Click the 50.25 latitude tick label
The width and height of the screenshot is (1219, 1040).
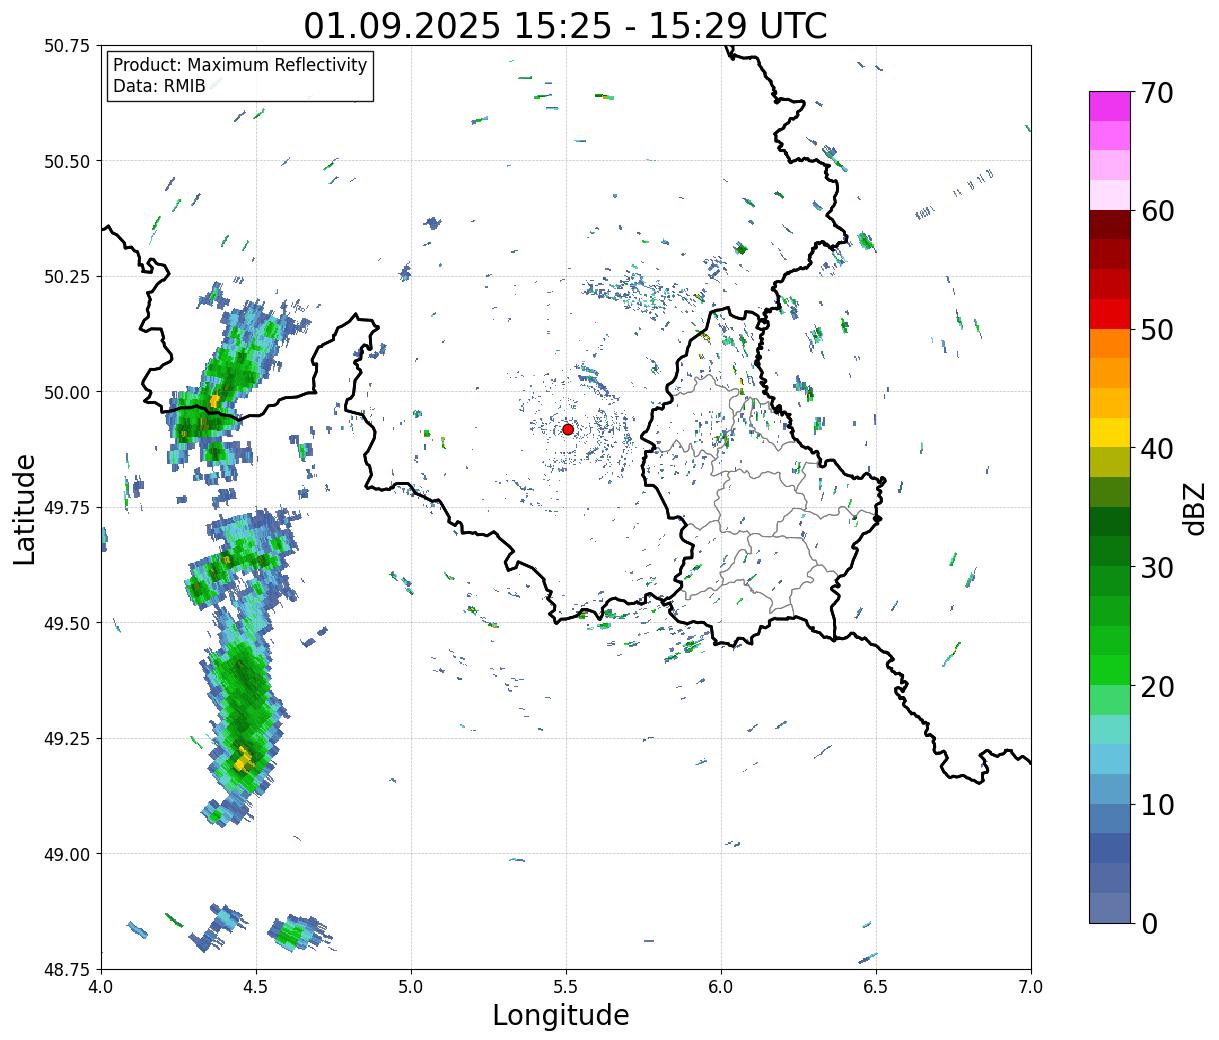coord(66,277)
